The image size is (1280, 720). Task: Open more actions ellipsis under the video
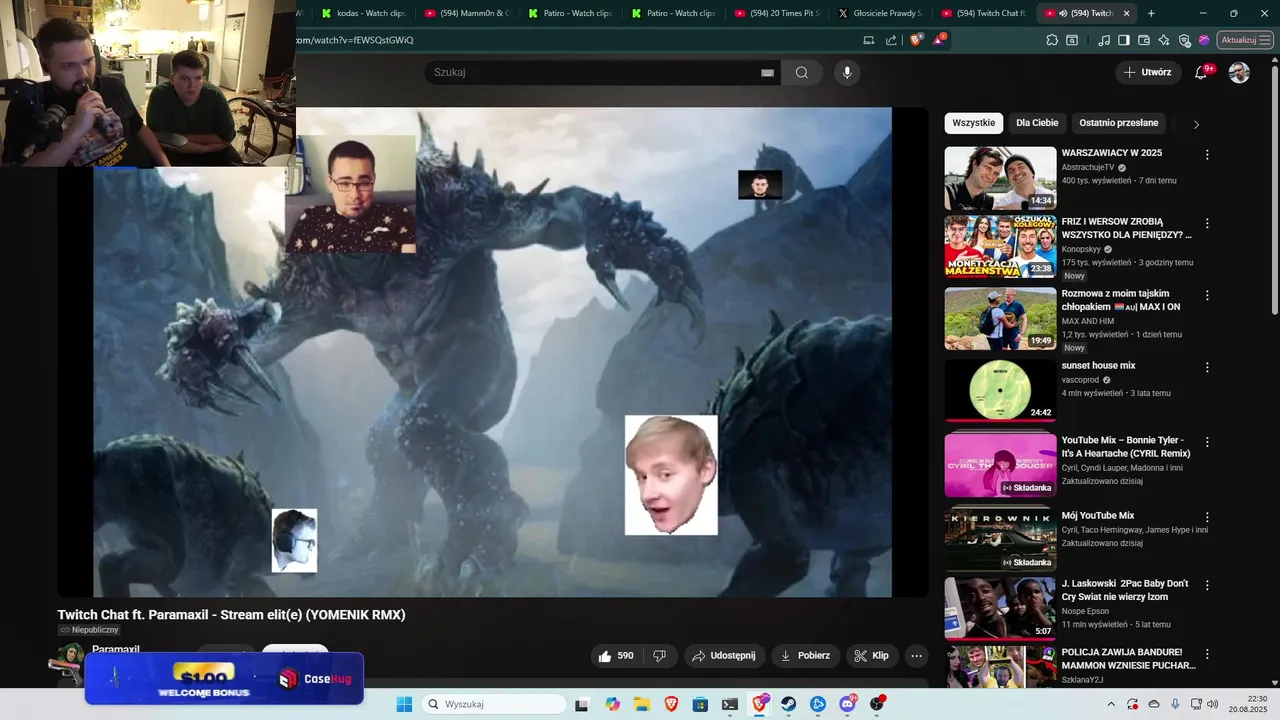916,656
